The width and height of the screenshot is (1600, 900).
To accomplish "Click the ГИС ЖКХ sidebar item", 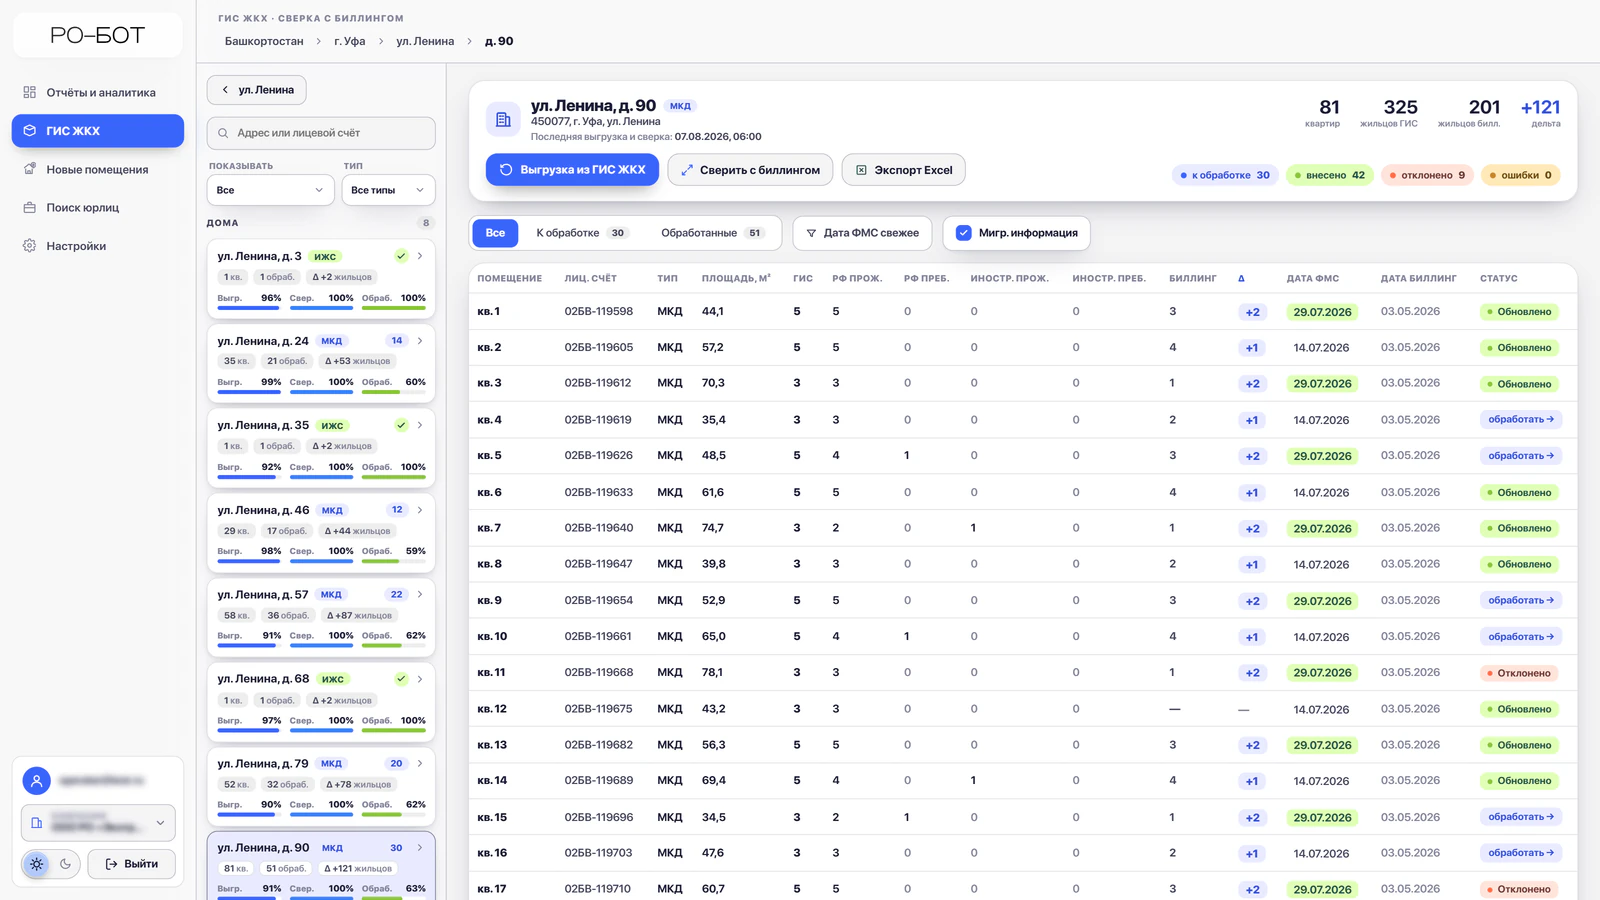I will pyautogui.click(x=98, y=131).
